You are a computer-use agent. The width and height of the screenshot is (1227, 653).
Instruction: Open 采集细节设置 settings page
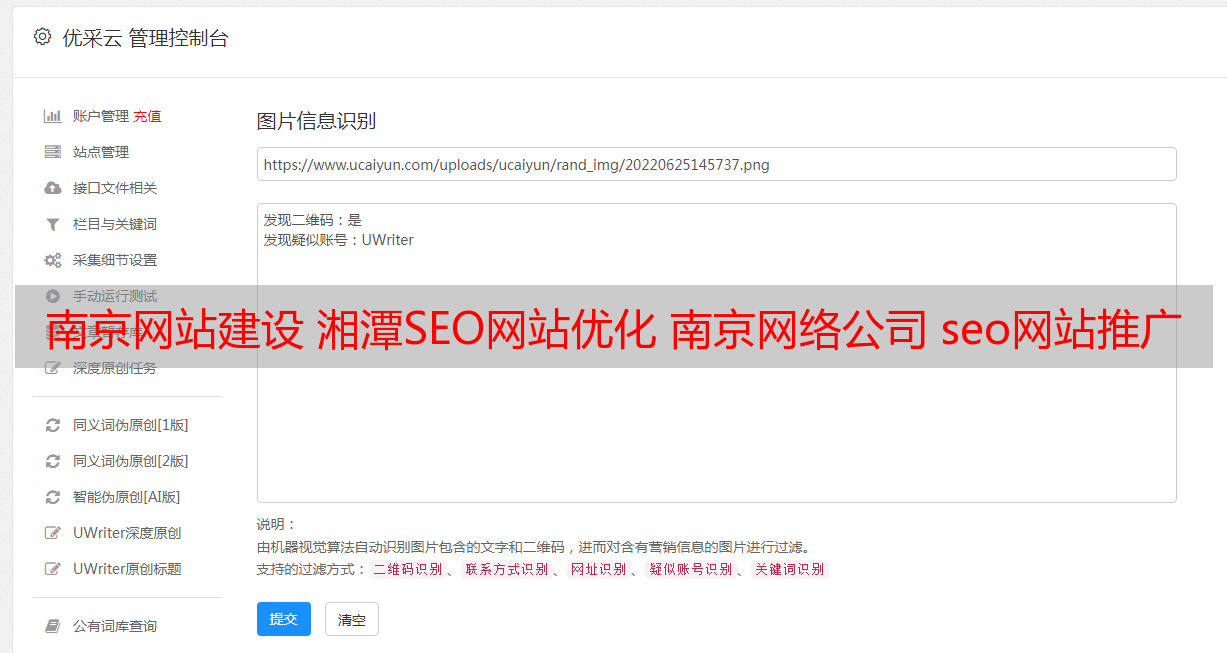pyautogui.click(x=115, y=260)
